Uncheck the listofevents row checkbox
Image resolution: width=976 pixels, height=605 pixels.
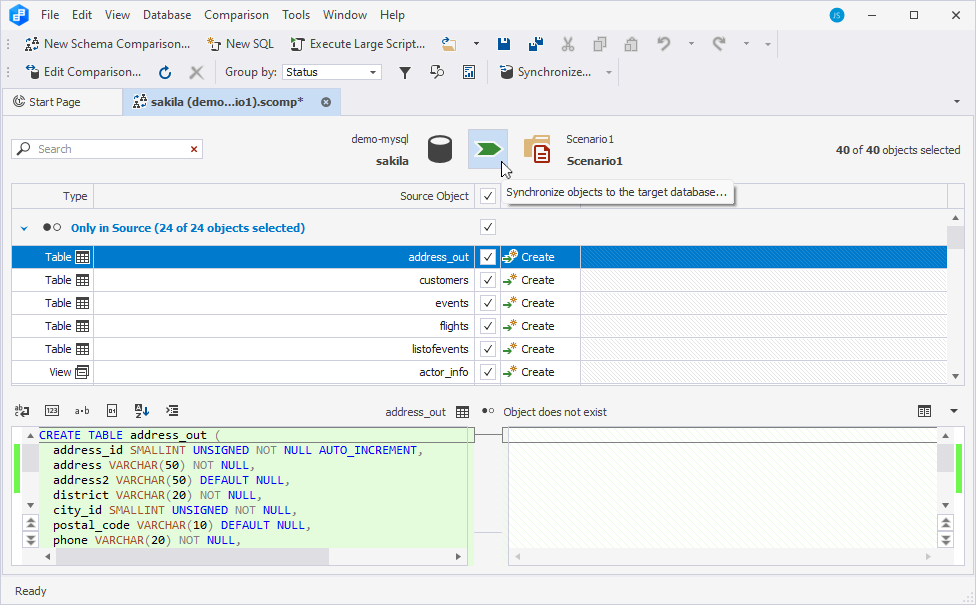pyautogui.click(x=488, y=349)
